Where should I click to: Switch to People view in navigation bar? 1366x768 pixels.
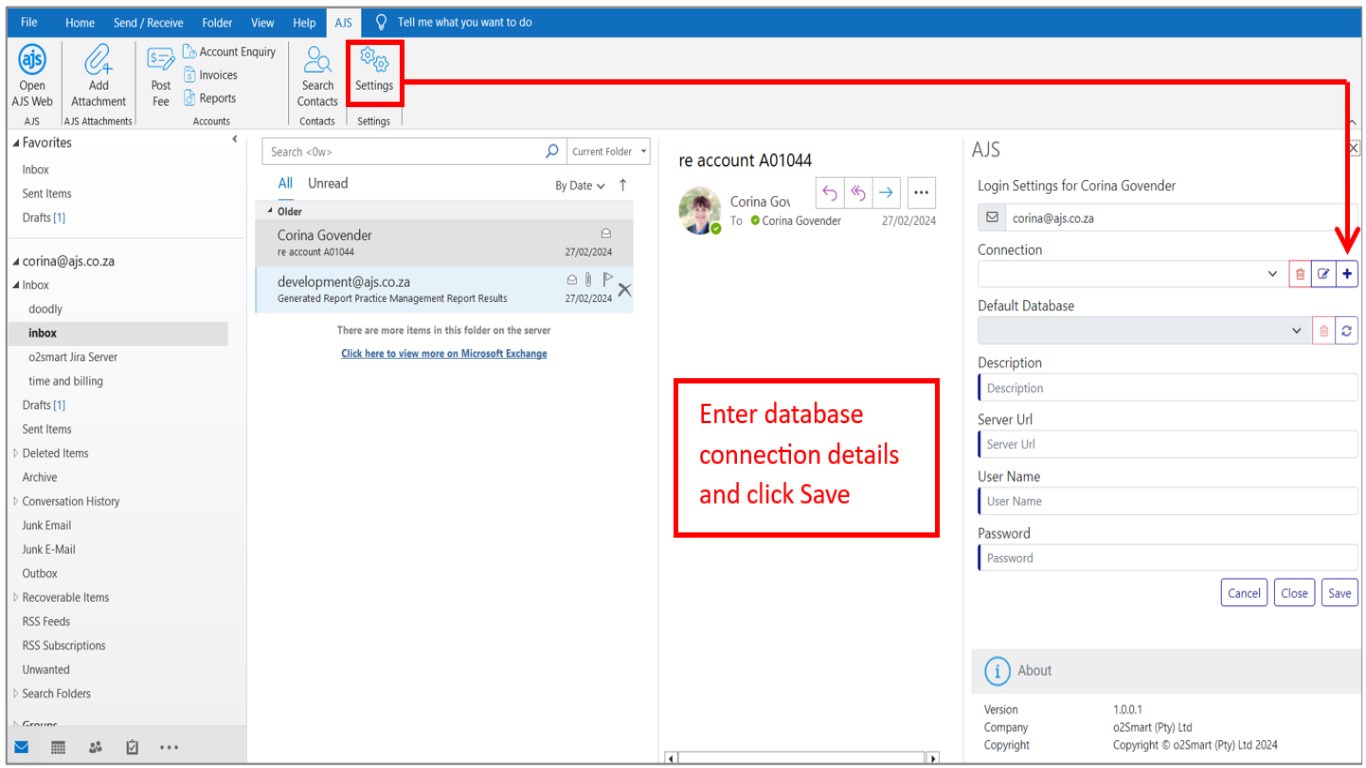click(x=95, y=747)
